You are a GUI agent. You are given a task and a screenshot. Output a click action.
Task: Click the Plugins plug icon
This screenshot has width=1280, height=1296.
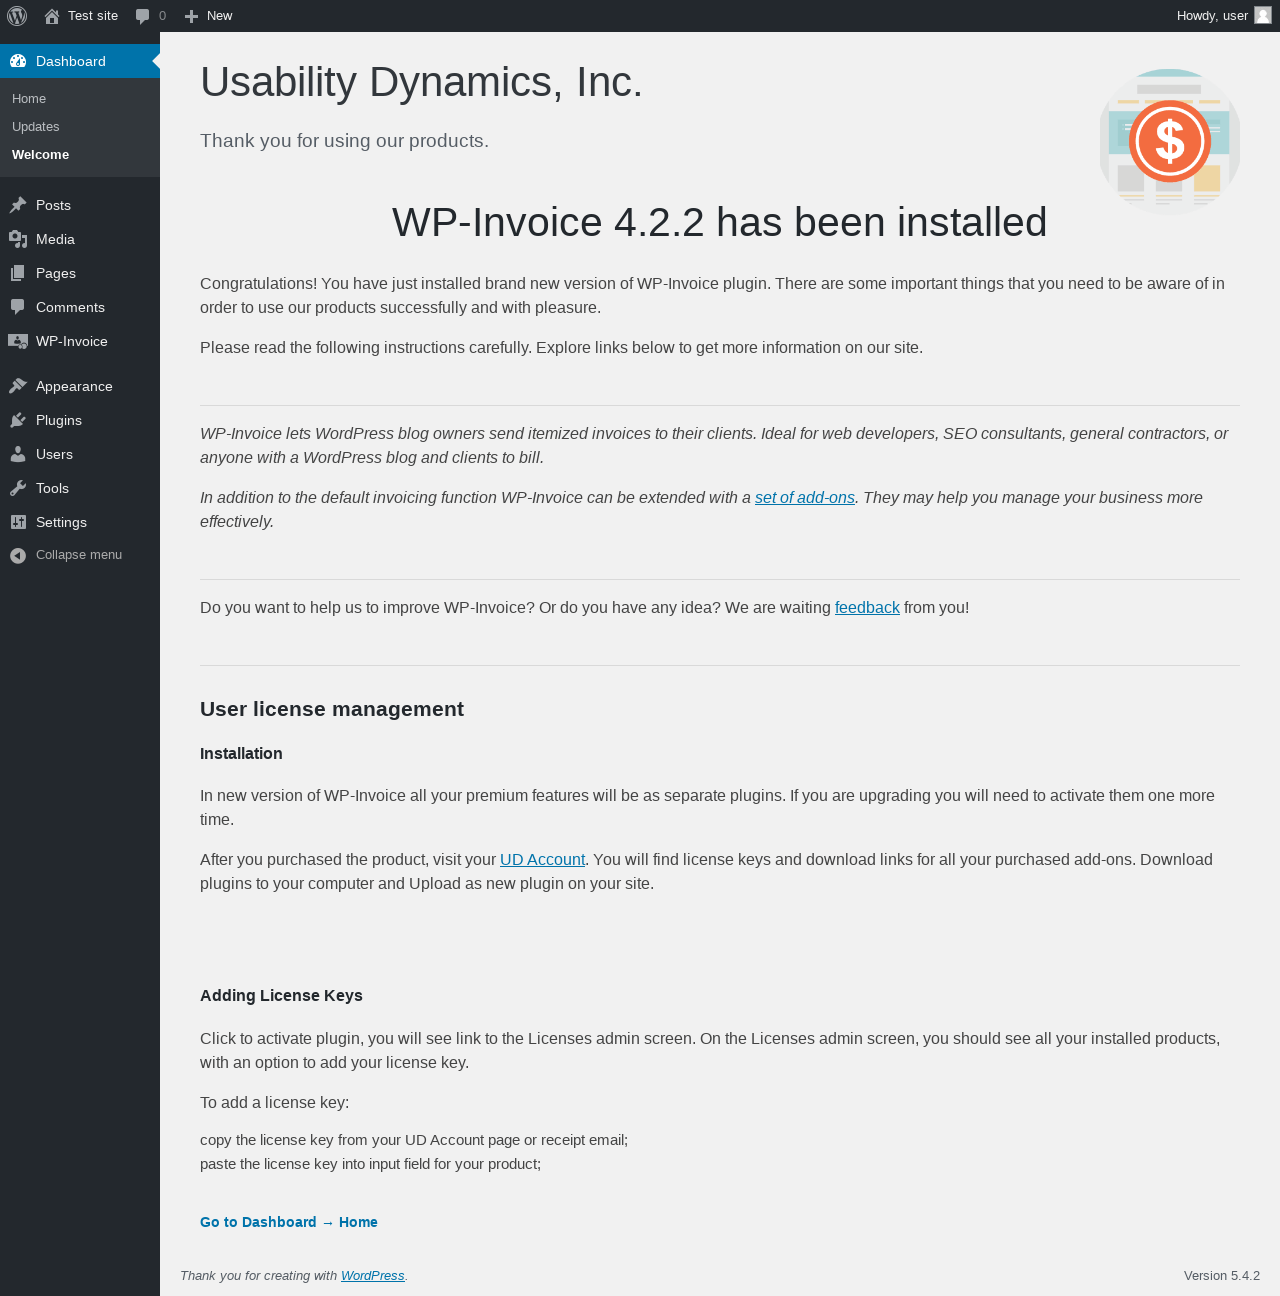coord(18,420)
